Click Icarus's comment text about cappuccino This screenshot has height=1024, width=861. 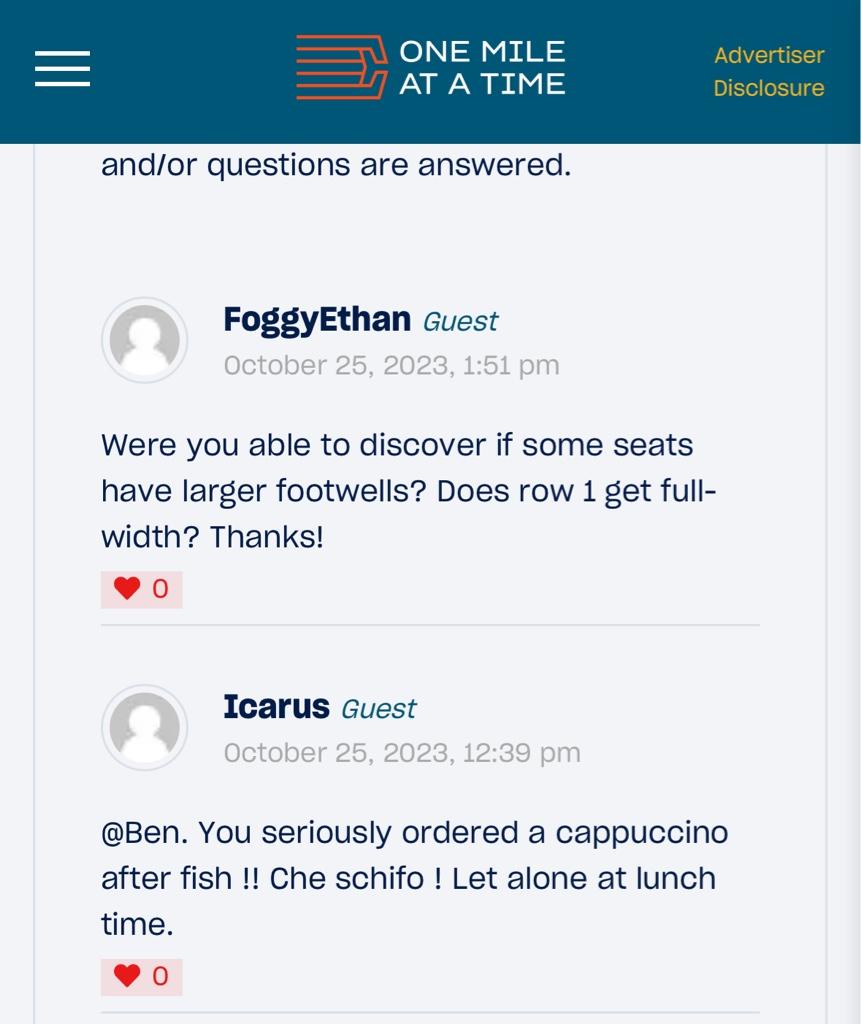point(414,878)
